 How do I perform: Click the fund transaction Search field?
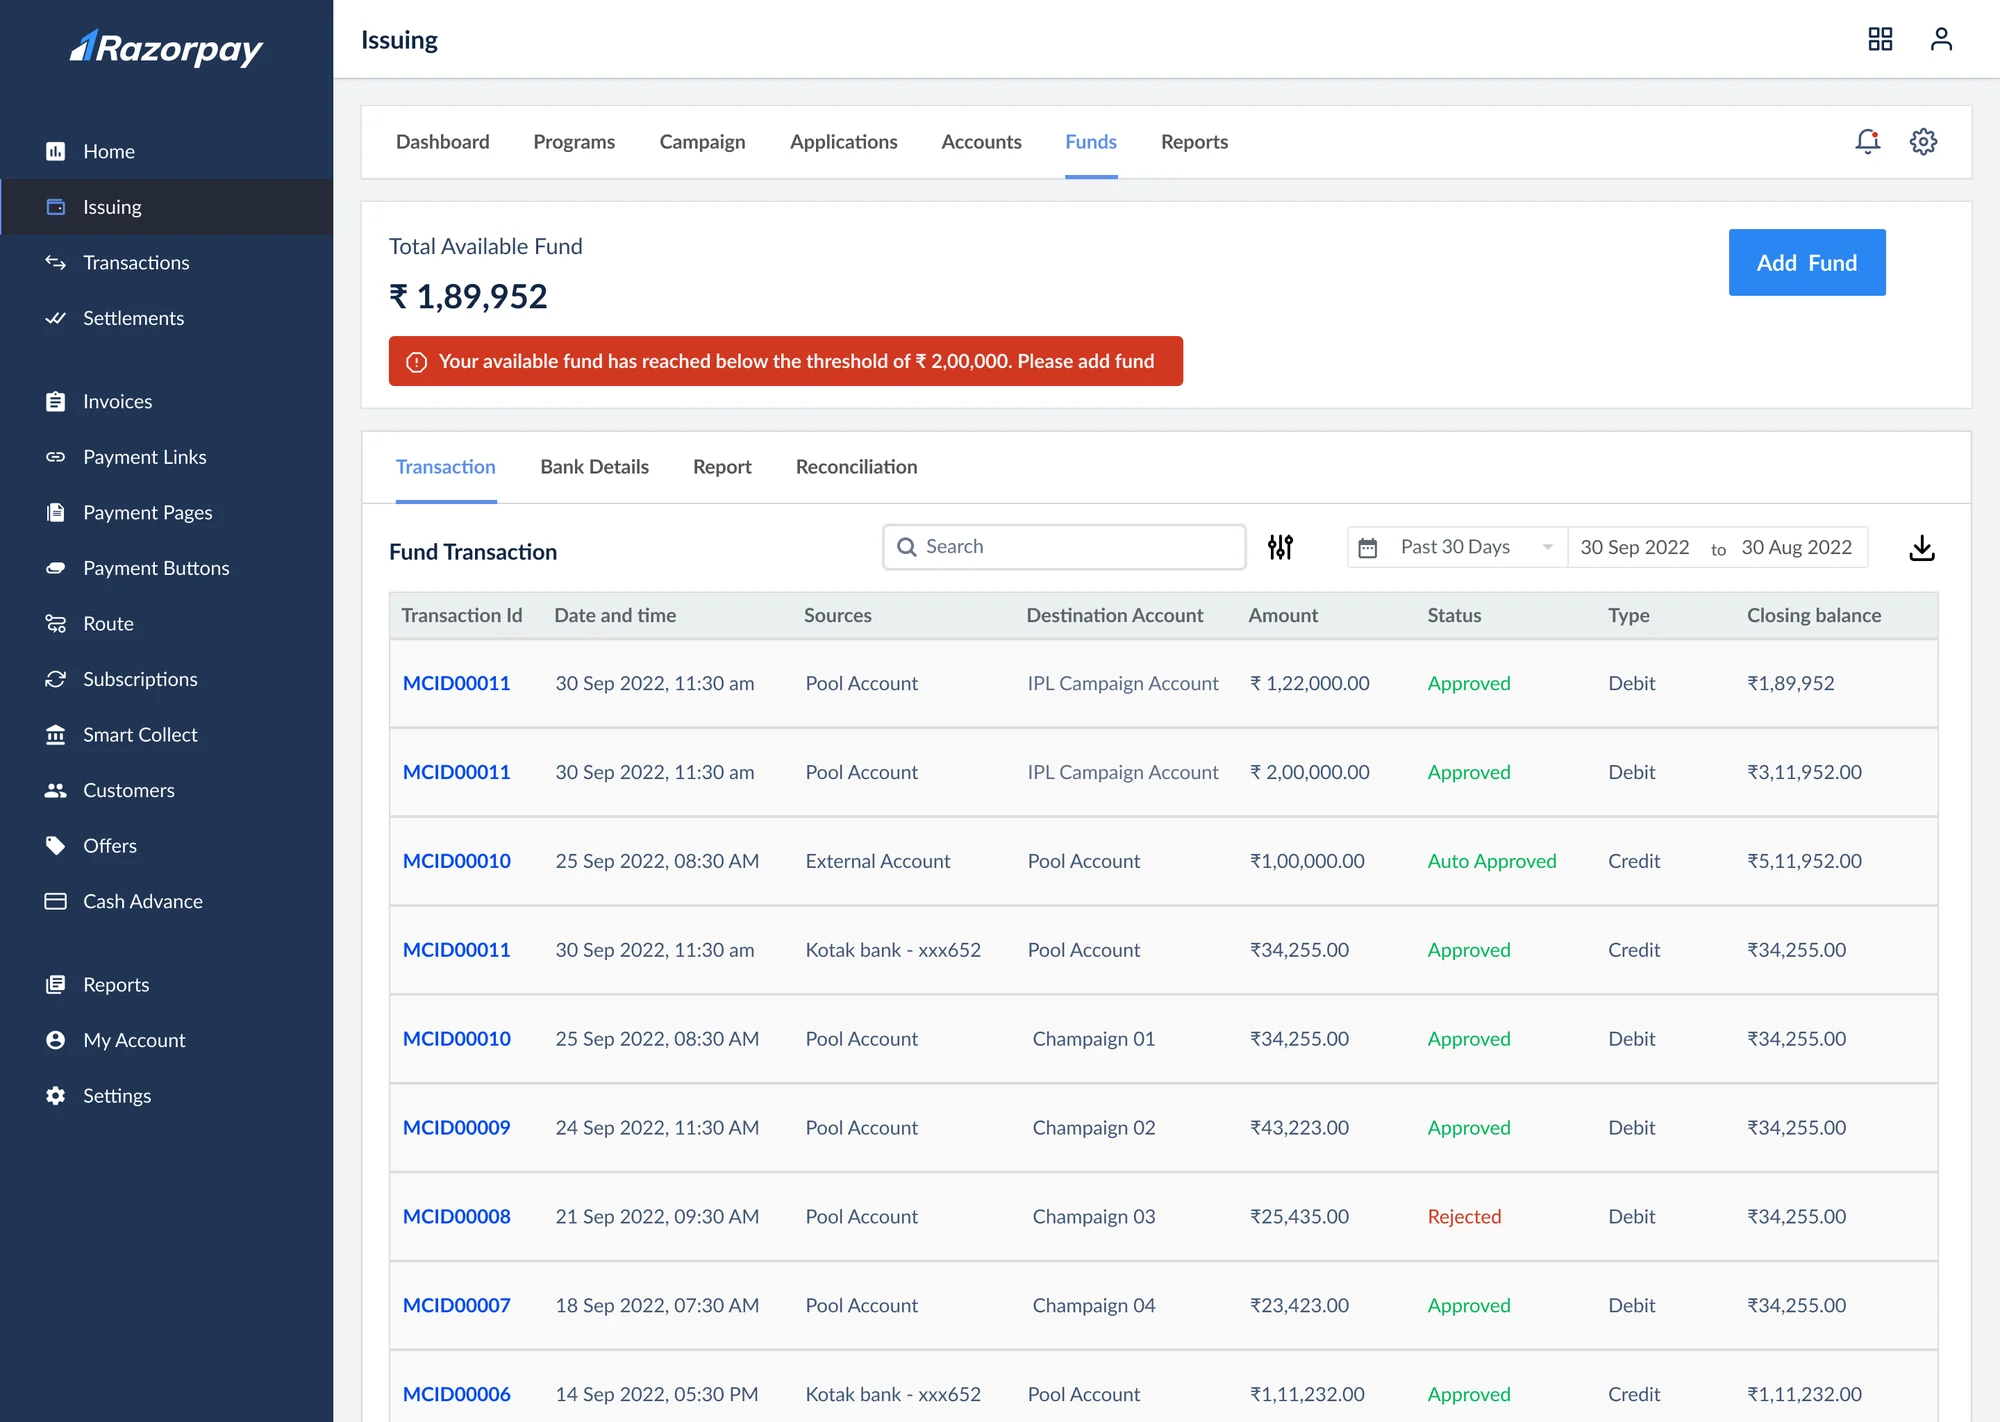(x=1064, y=547)
